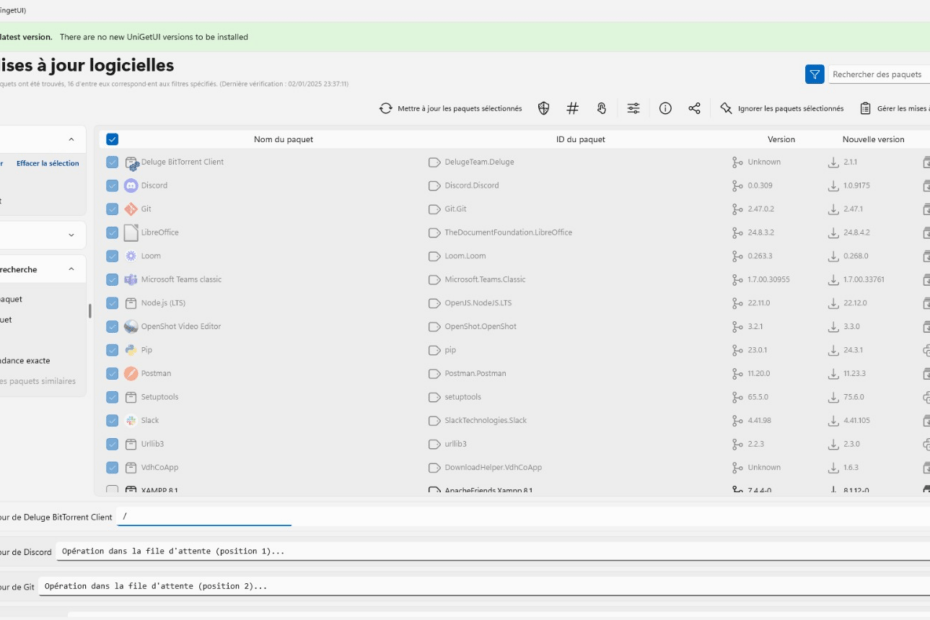The width and height of the screenshot is (930, 620).
Task: Click Effacer la sélection link
Action: pos(47,163)
